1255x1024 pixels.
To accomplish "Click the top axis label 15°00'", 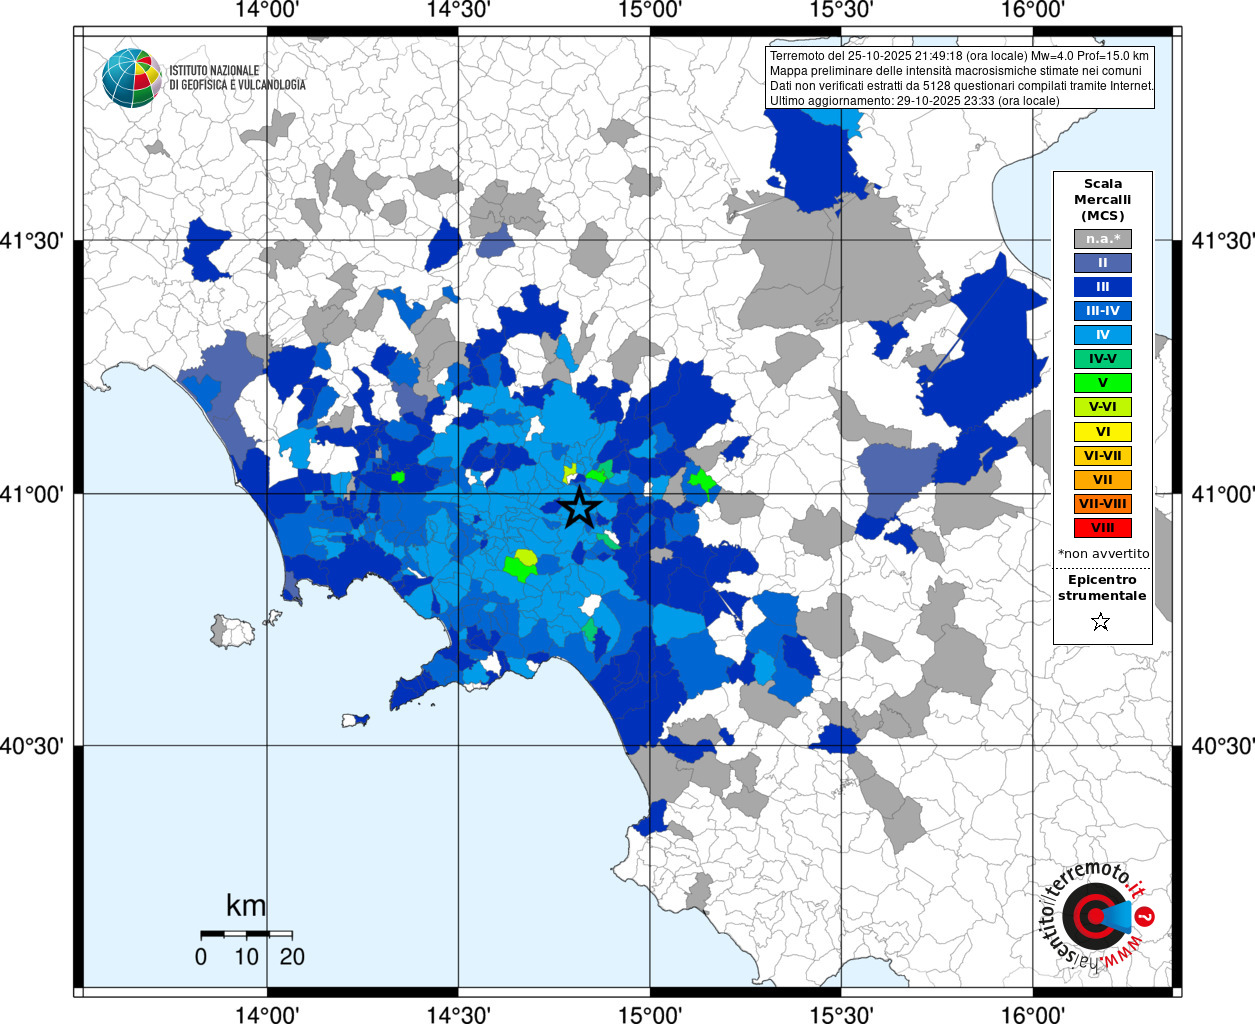I will point(650,10).
